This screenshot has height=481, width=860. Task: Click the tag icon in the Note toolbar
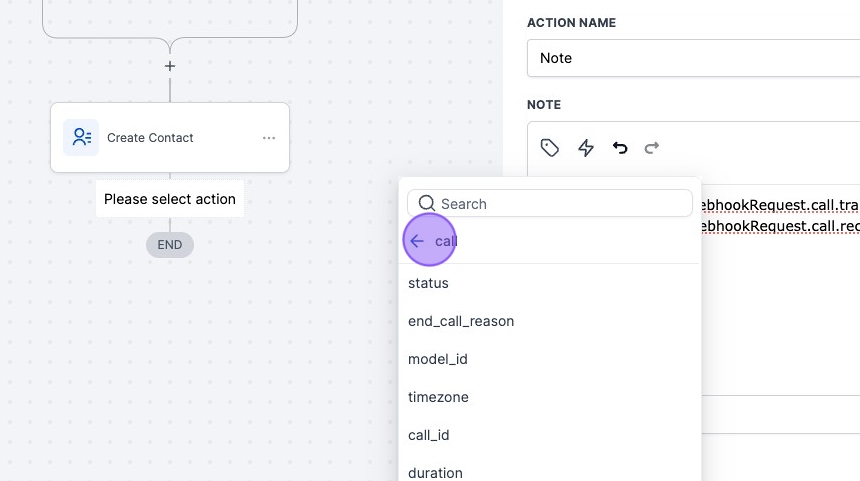[550, 148]
